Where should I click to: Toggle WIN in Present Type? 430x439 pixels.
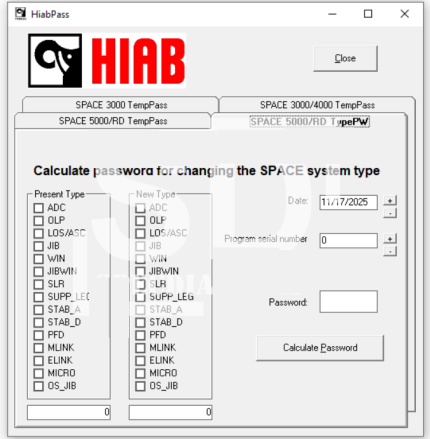39,259
